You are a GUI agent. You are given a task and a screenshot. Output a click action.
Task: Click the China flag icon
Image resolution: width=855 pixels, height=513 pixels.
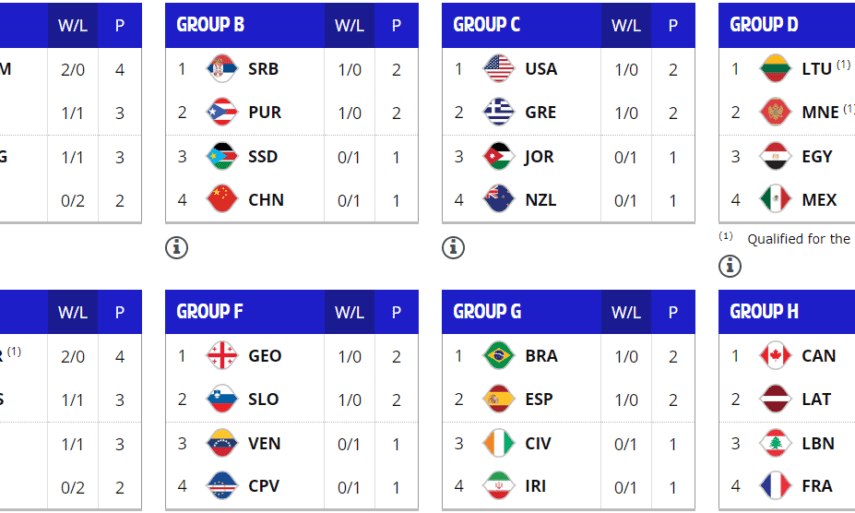[x=221, y=200]
